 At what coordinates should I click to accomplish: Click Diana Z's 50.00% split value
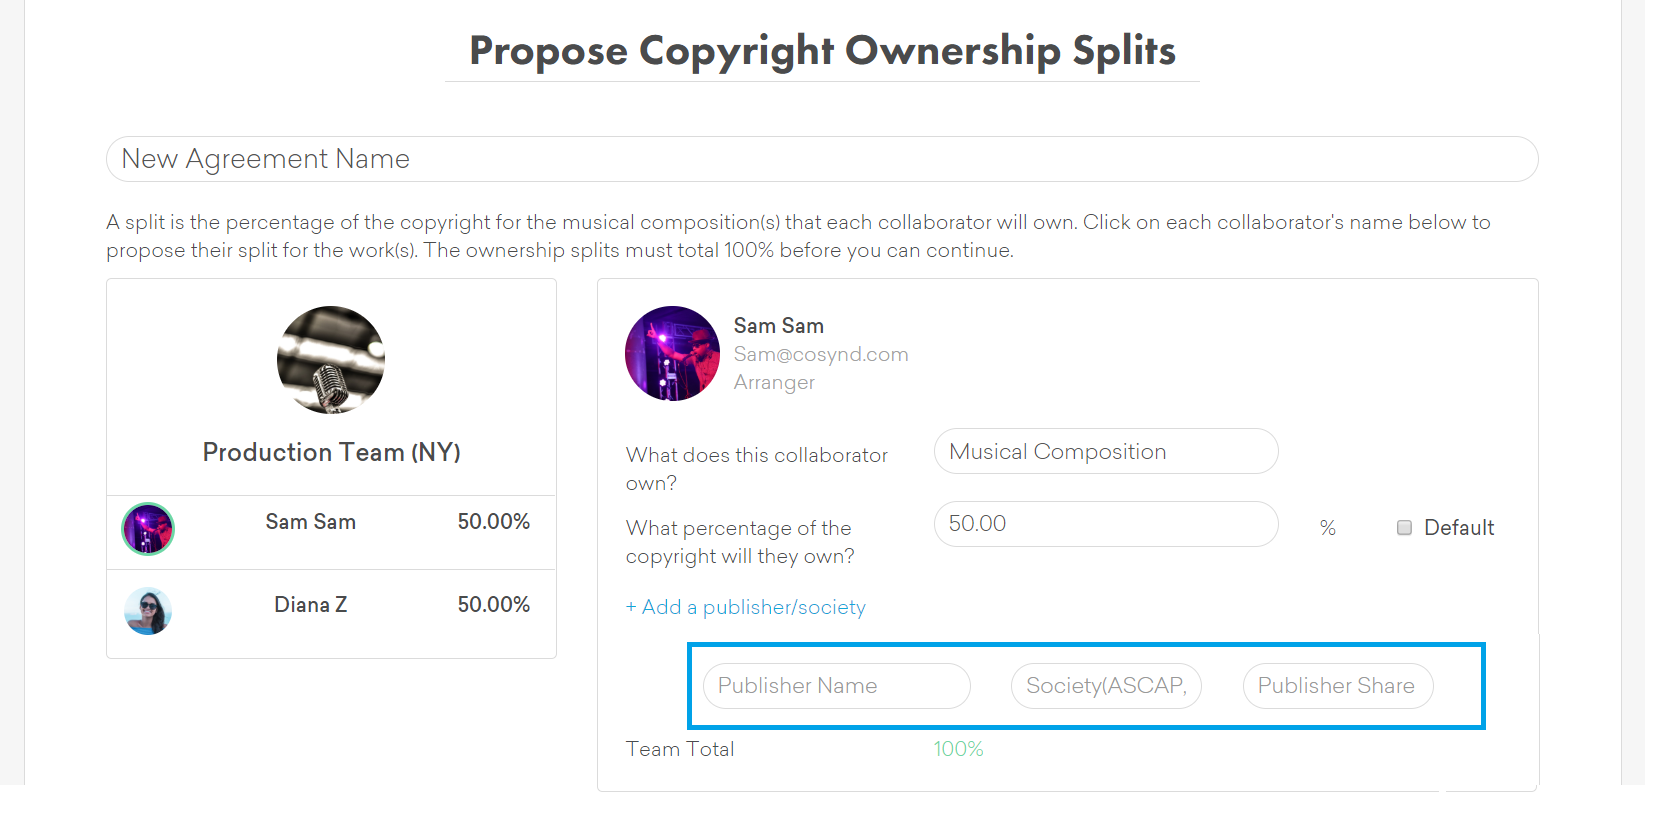click(493, 605)
